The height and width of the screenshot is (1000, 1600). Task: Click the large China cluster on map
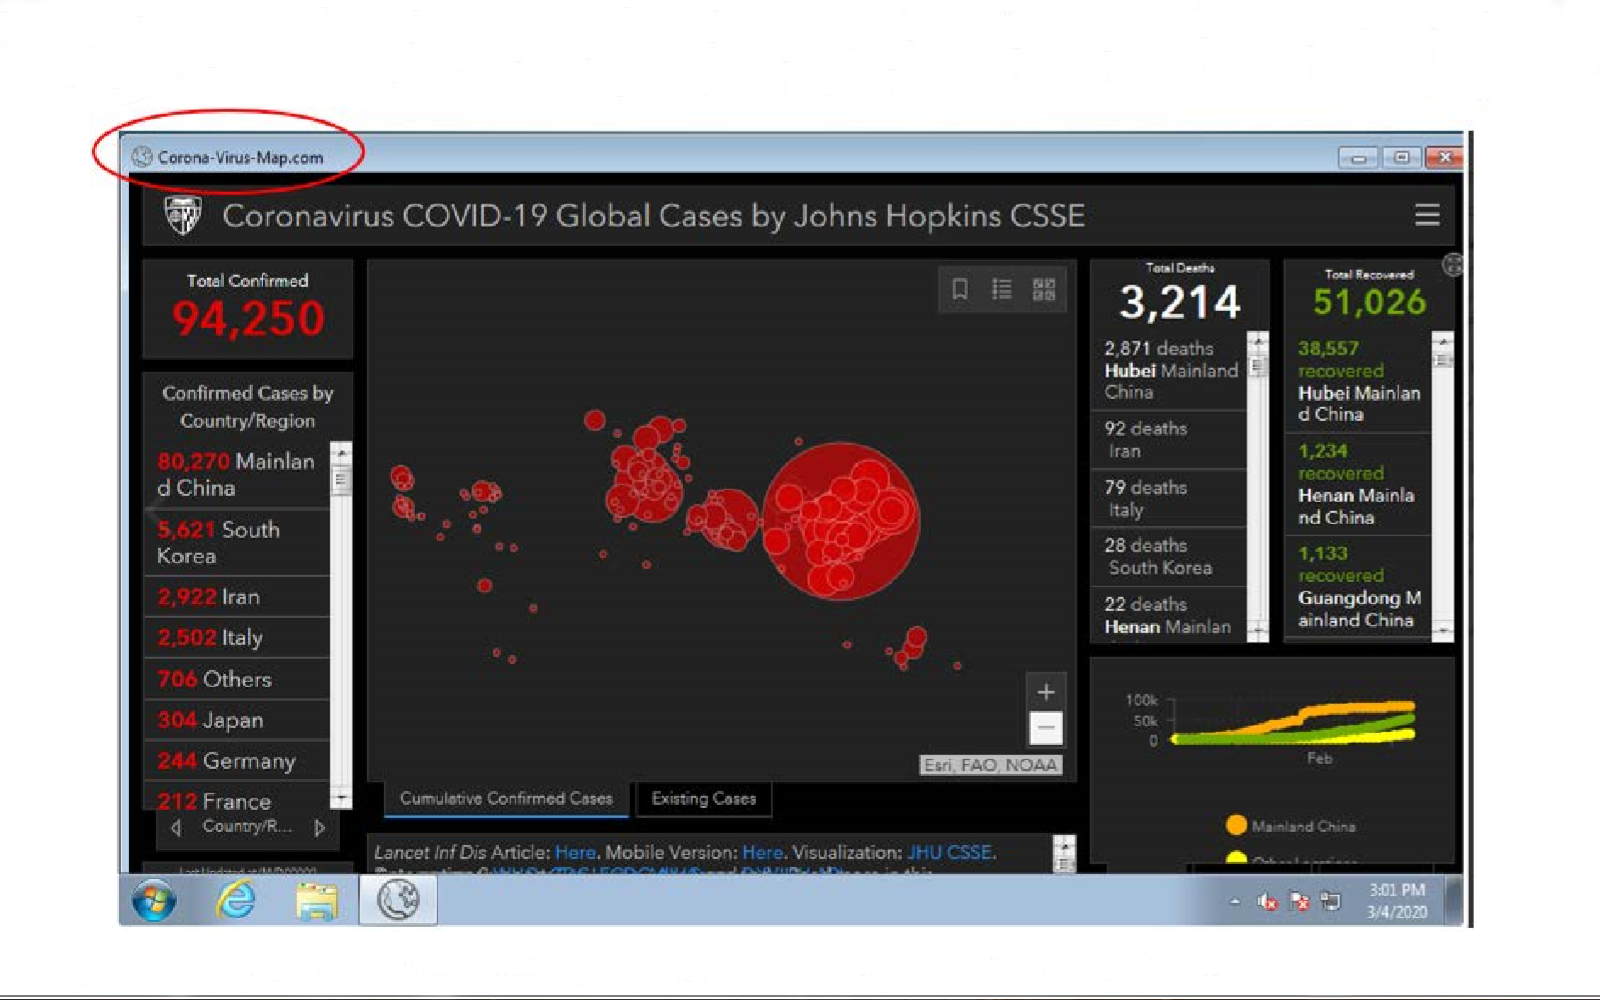pos(840,520)
